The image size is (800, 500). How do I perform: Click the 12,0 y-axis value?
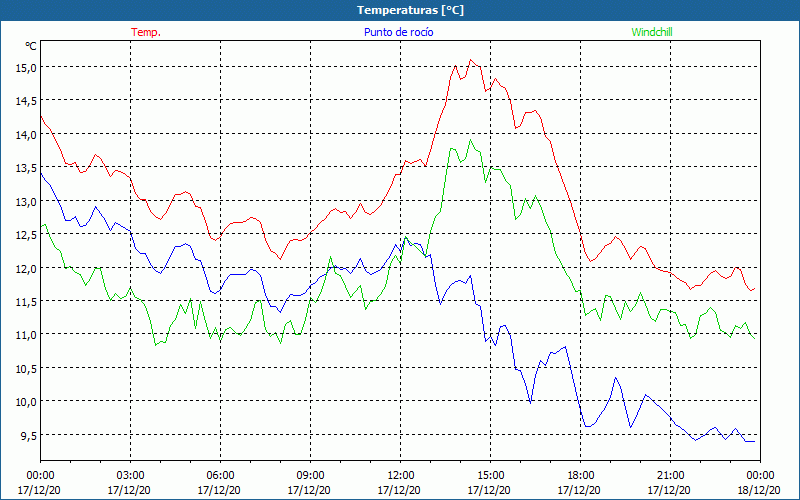pos(27,268)
